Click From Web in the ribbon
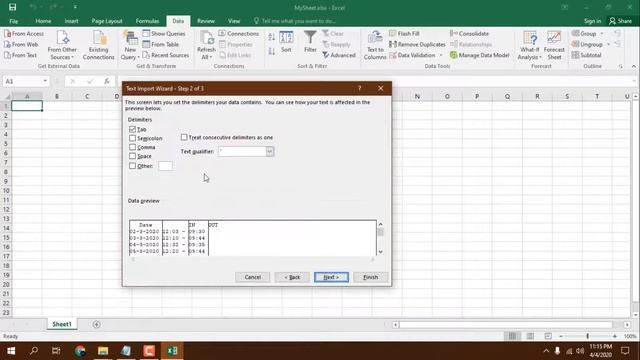 (21, 44)
